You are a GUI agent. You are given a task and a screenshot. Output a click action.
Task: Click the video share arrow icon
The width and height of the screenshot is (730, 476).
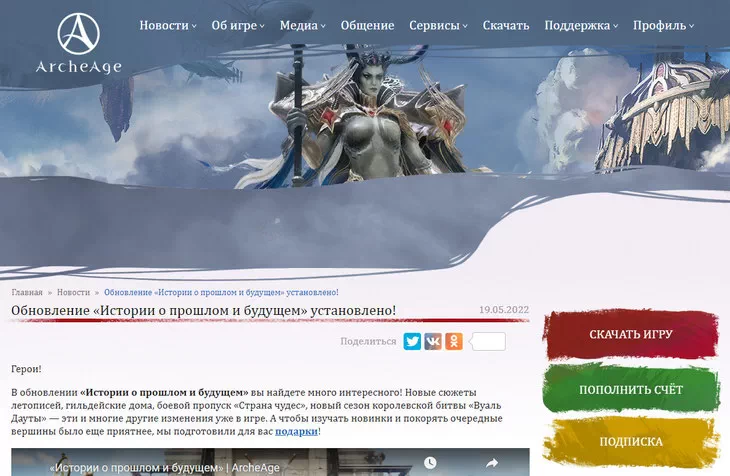[x=492, y=463]
